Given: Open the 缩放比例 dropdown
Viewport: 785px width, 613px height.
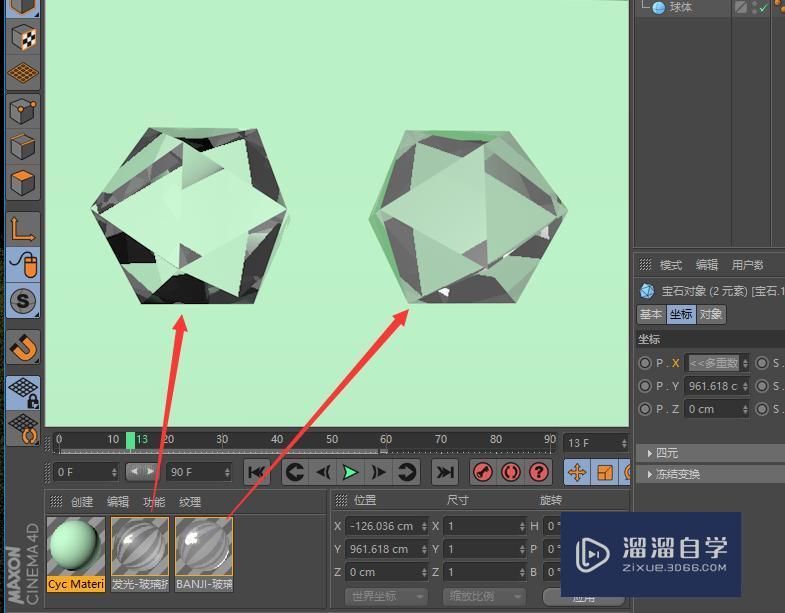Looking at the screenshot, I should [x=484, y=596].
